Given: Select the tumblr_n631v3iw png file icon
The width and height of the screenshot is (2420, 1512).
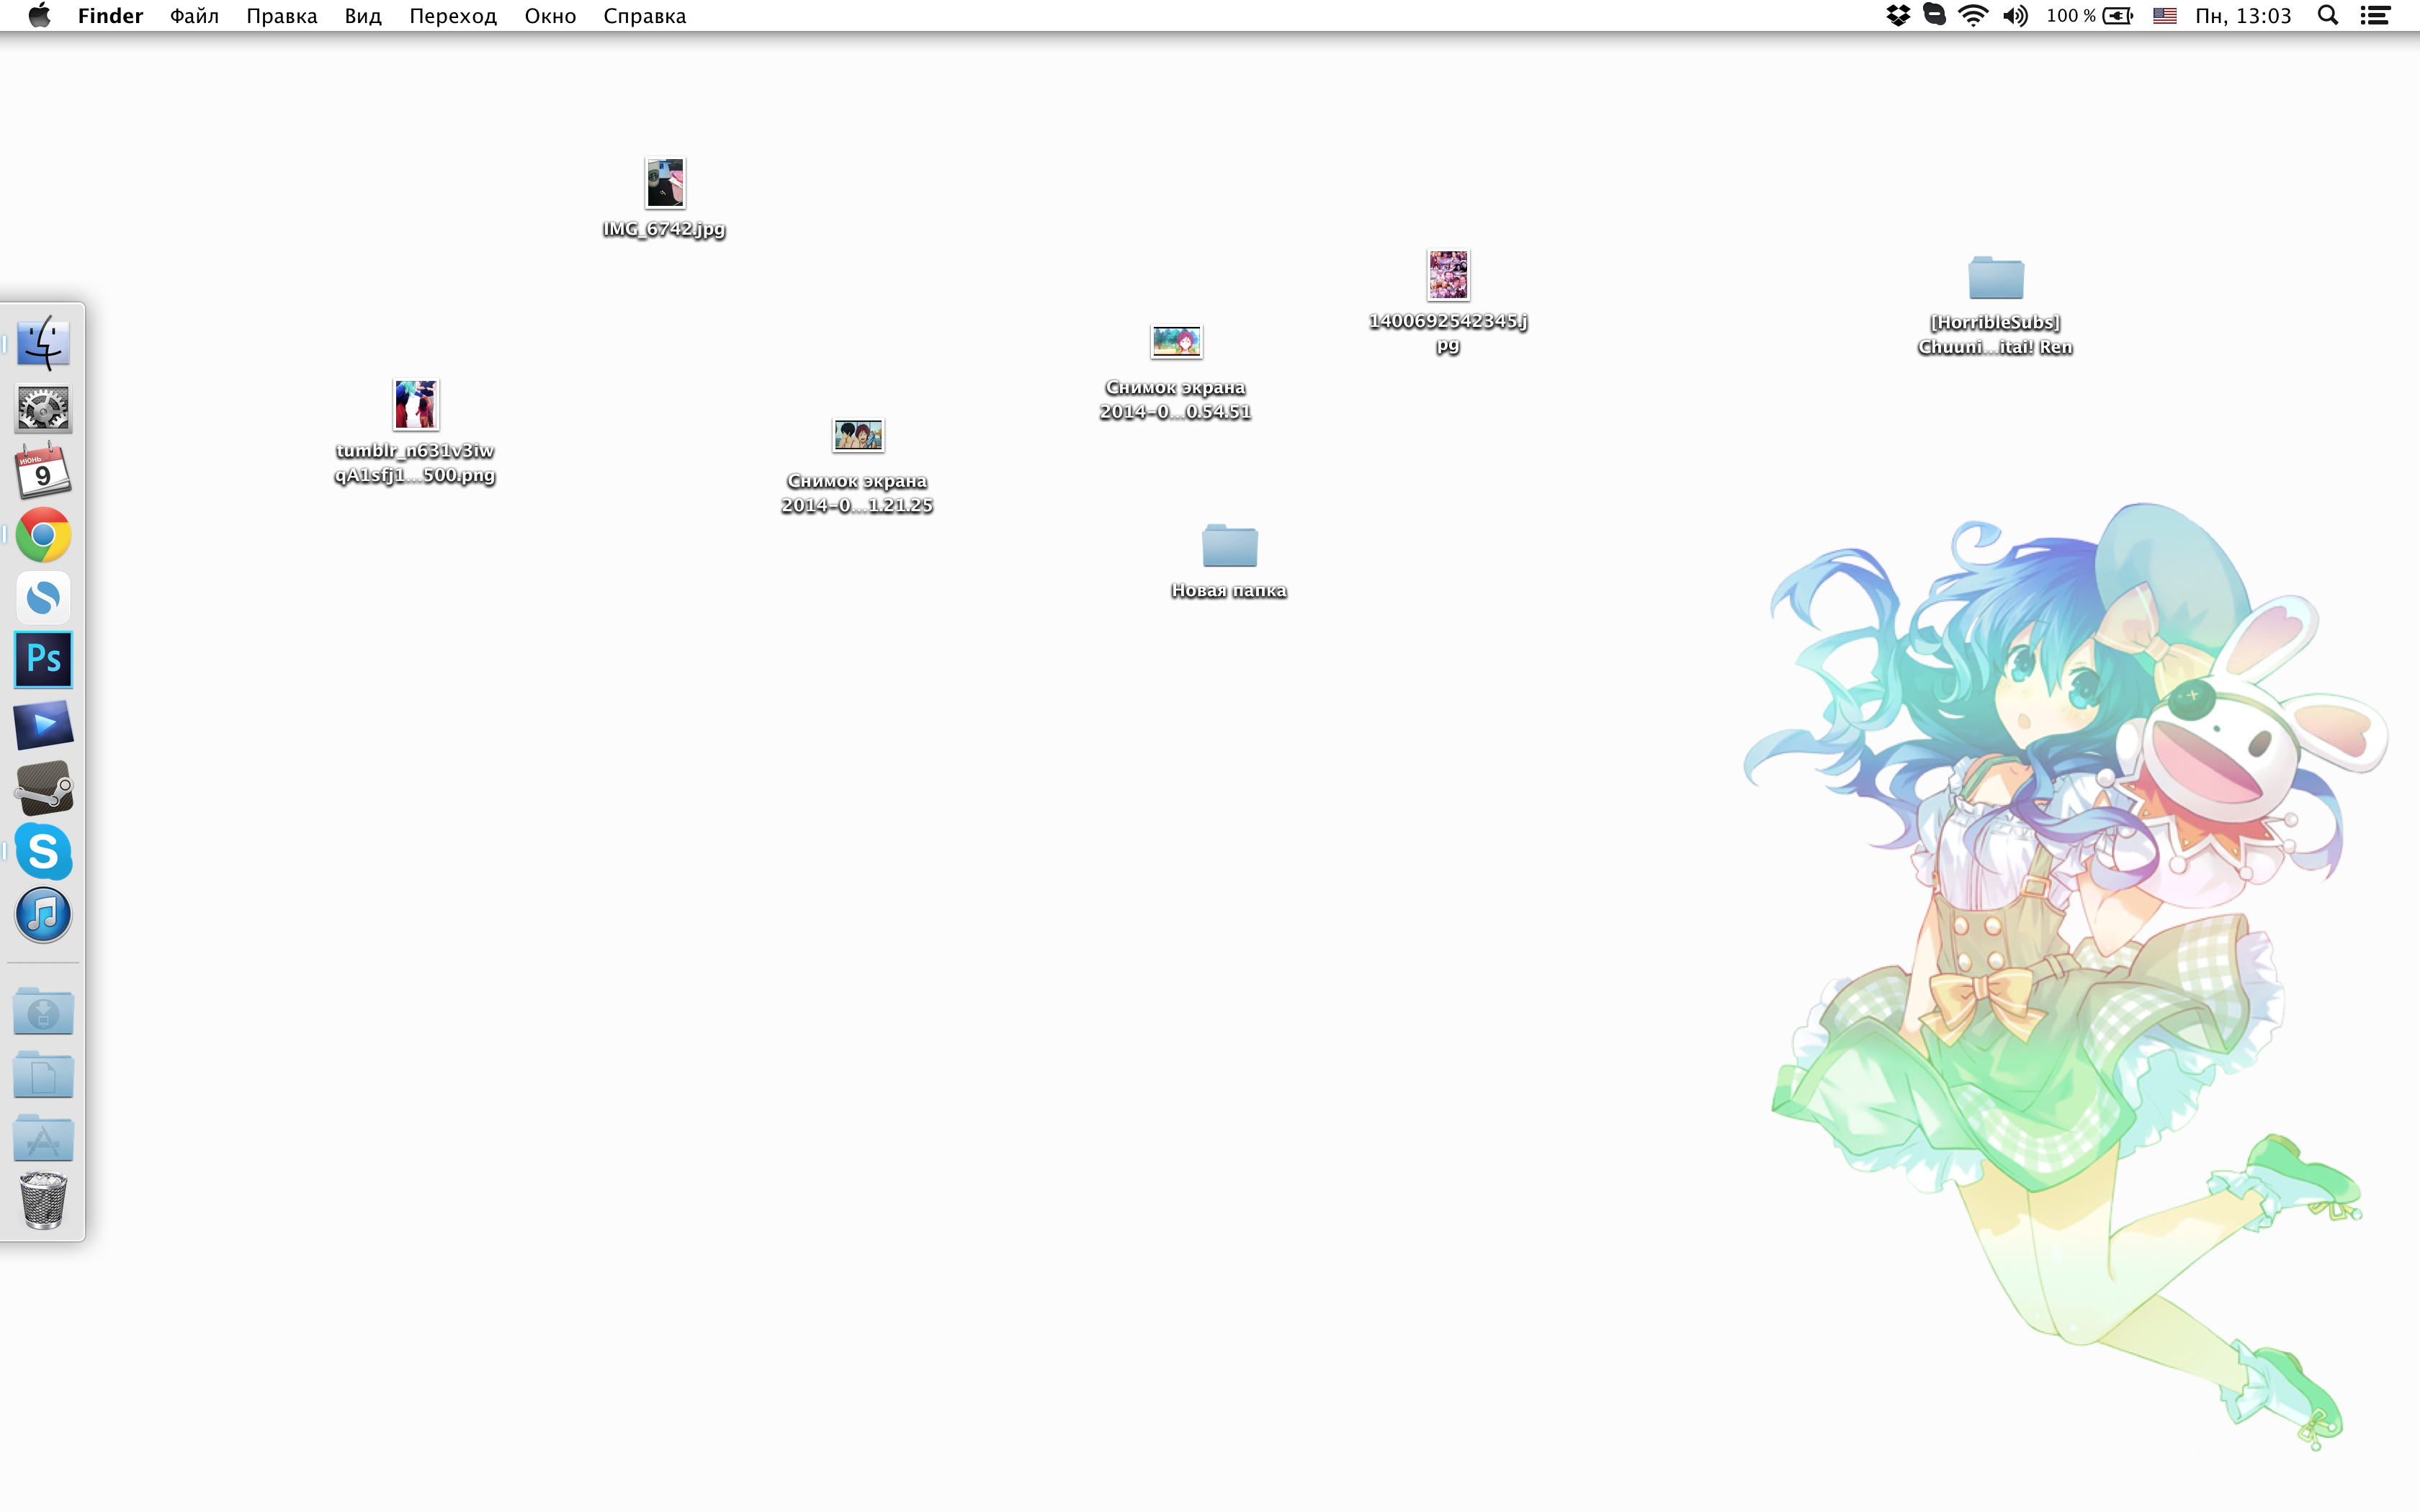Looking at the screenshot, I should 415,404.
